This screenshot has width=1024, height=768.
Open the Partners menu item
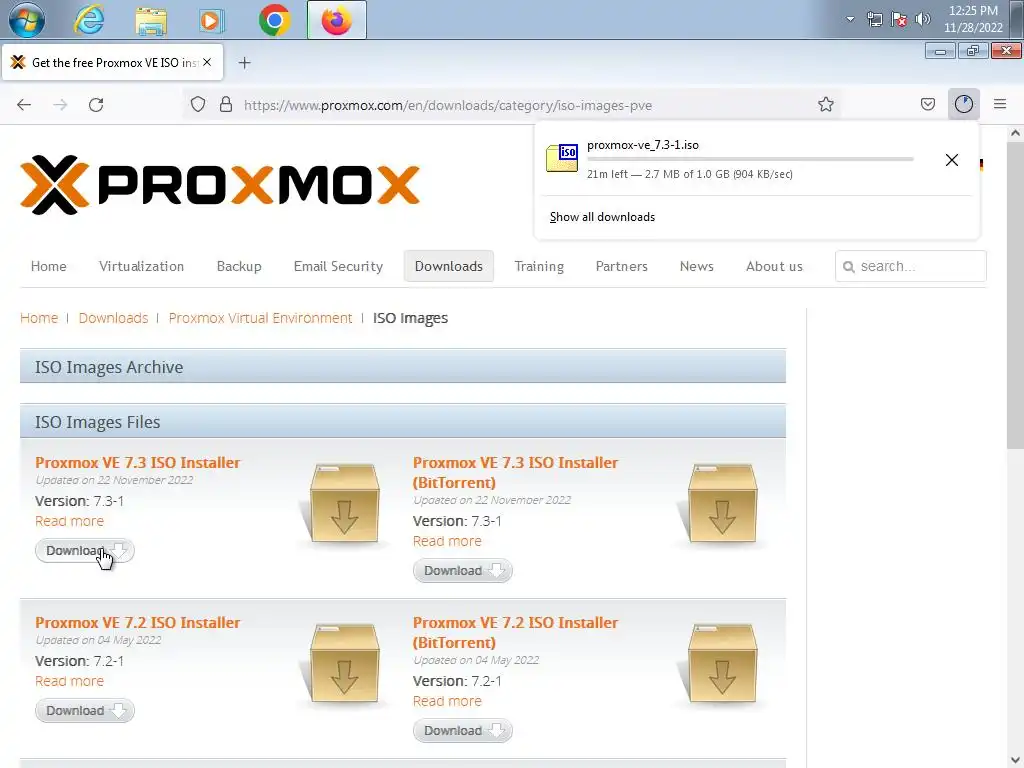622,266
